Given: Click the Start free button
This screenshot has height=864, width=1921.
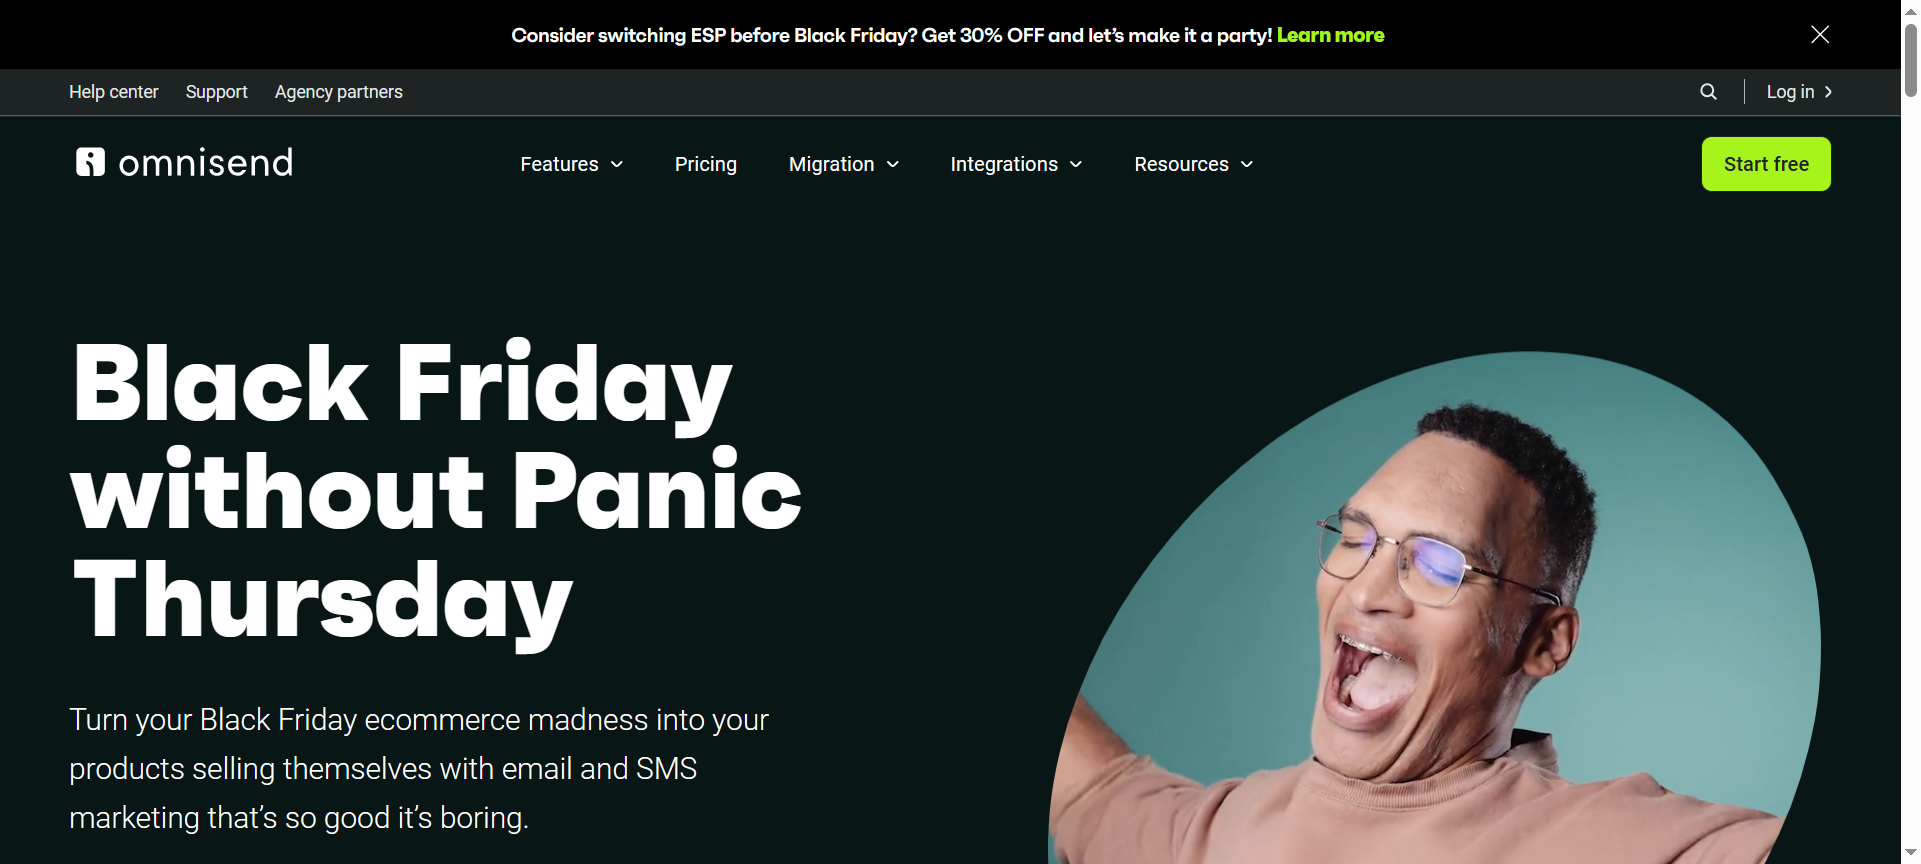Looking at the screenshot, I should coord(1766,164).
